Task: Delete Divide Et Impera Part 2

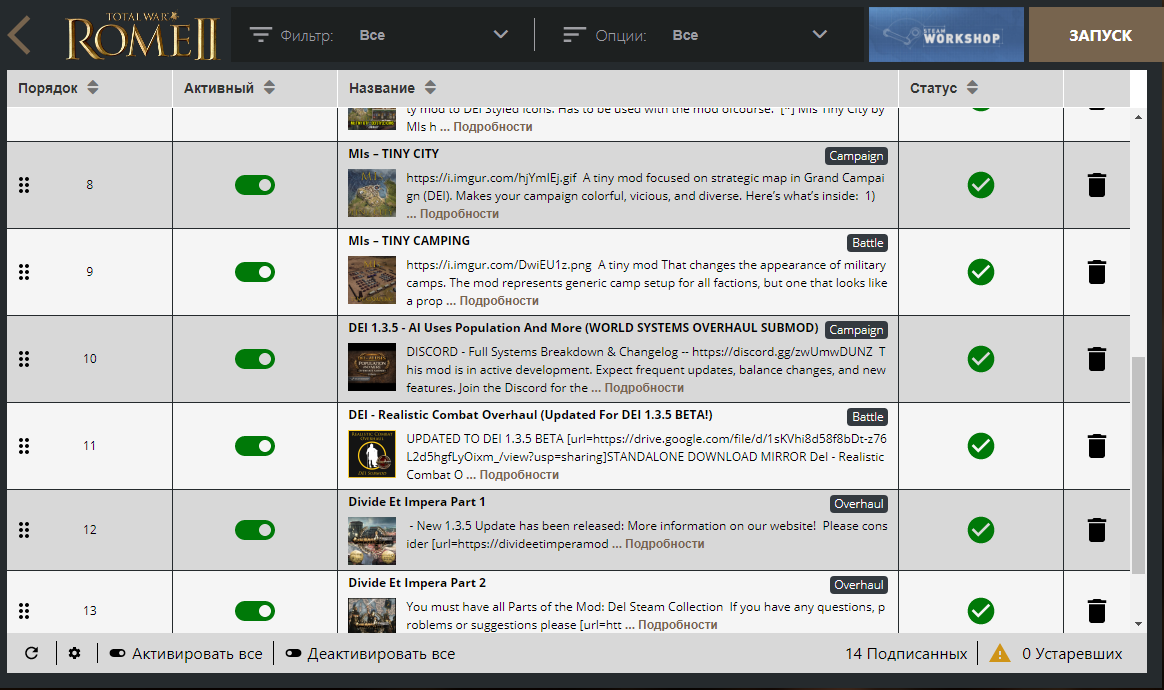Action: pos(1096,611)
